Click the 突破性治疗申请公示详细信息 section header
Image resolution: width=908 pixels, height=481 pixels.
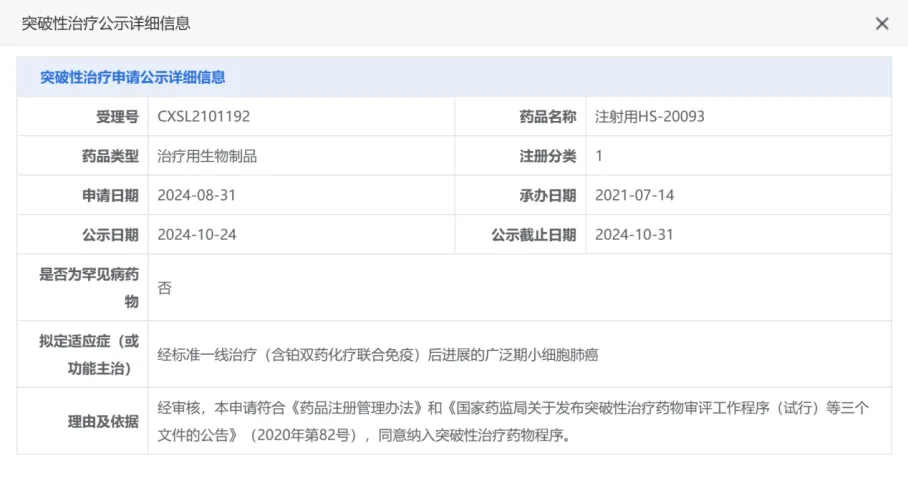(132, 77)
